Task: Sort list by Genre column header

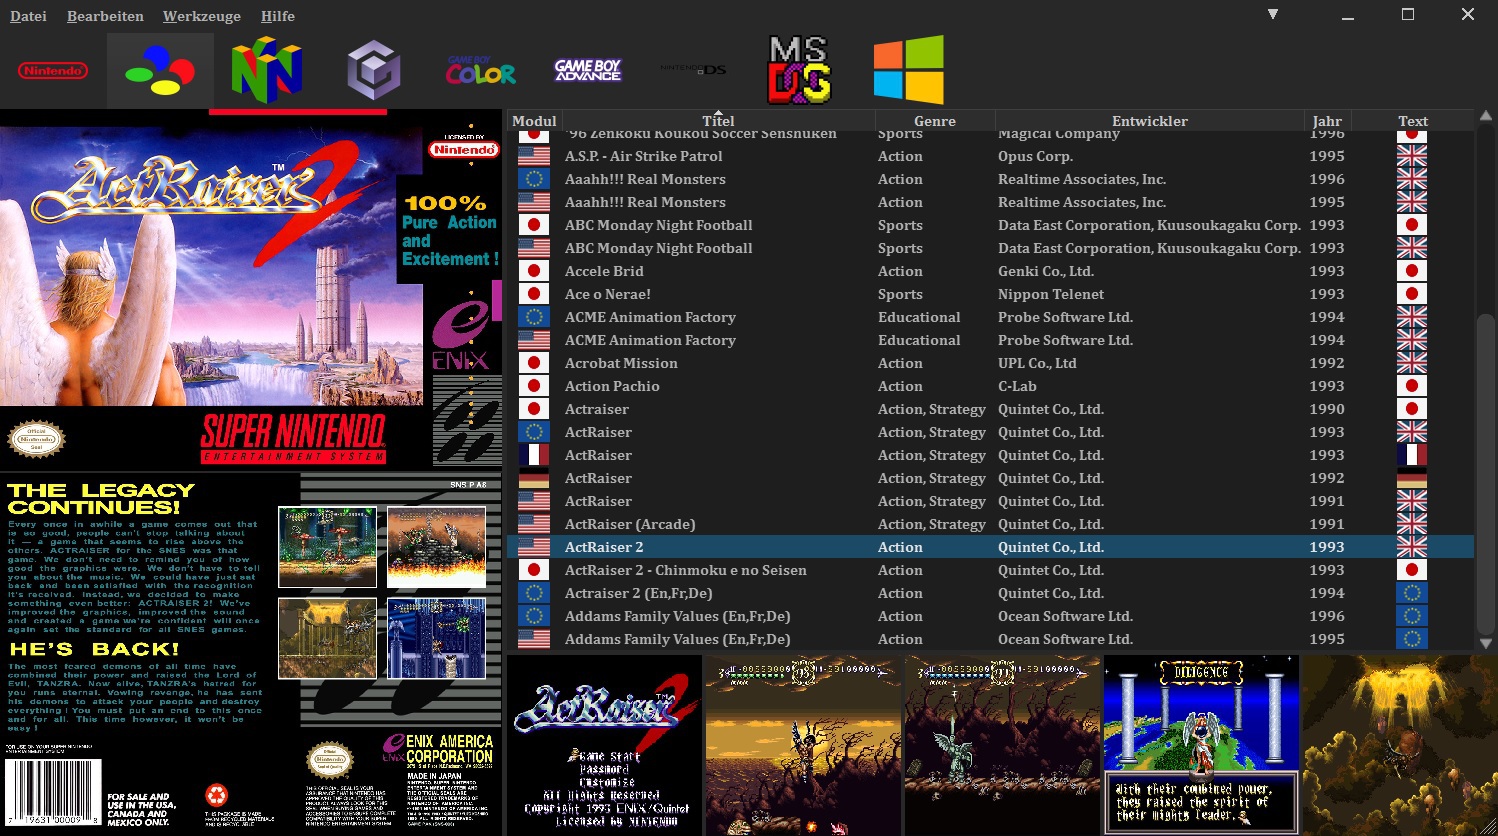Action: click(935, 121)
